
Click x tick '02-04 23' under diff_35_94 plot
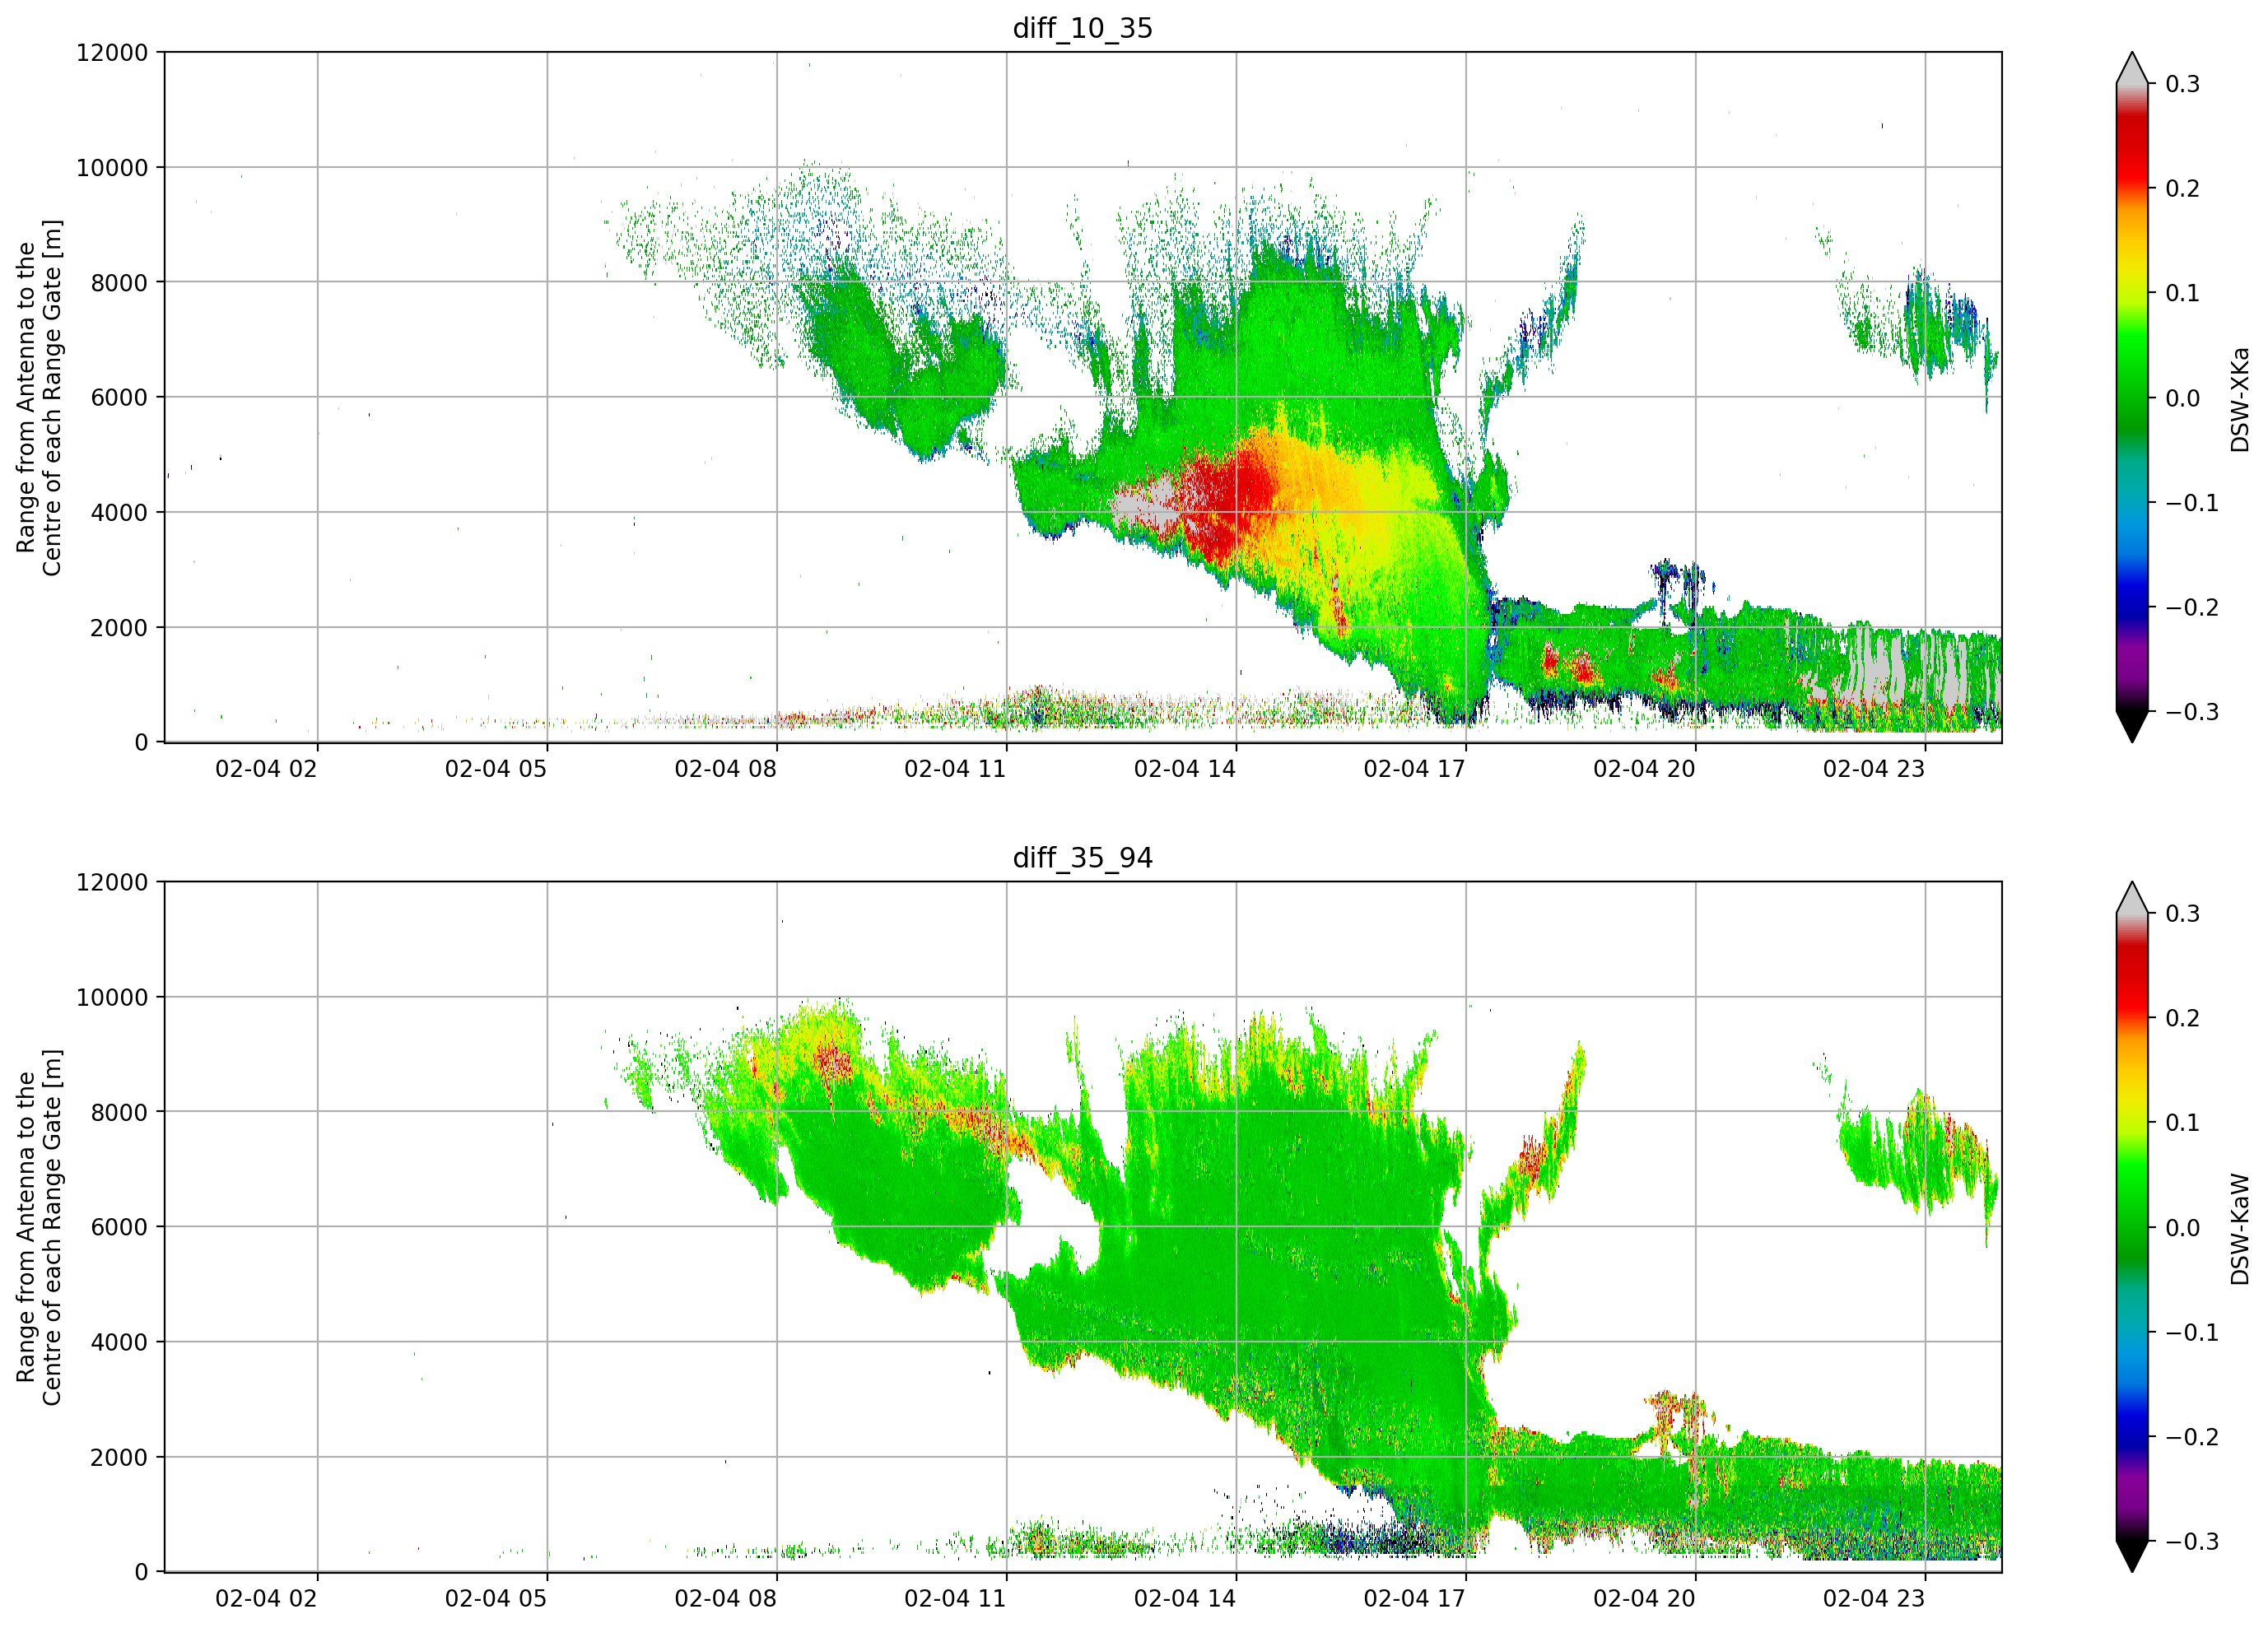tap(1874, 1599)
